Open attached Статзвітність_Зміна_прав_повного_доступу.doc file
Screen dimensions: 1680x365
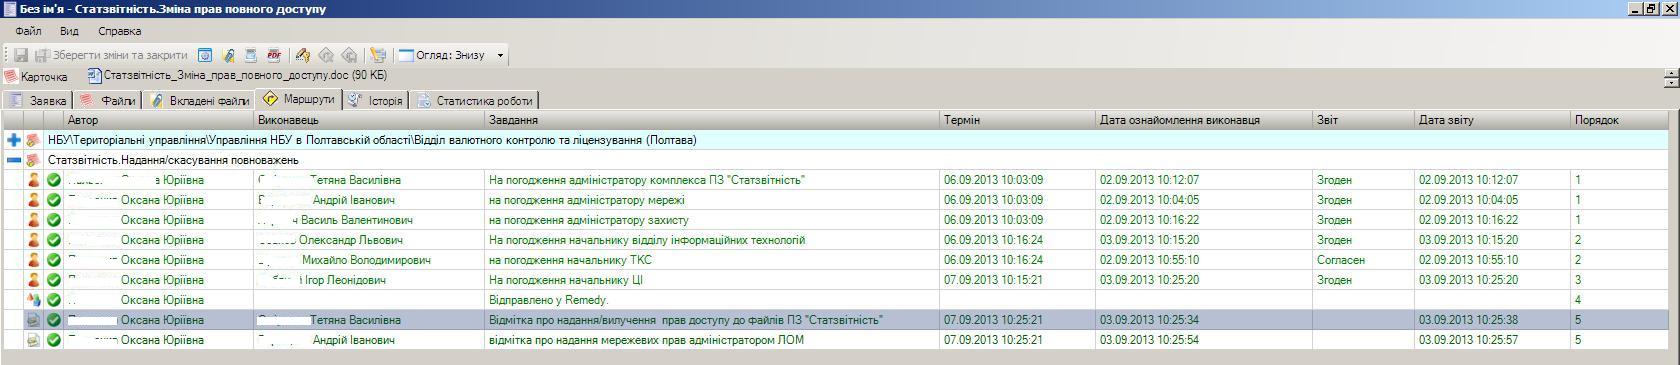point(237,75)
